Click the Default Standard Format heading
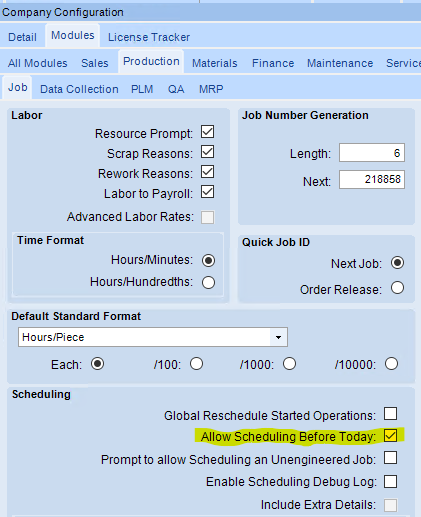Viewport: 421px width, 517px height. coord(76,316)
